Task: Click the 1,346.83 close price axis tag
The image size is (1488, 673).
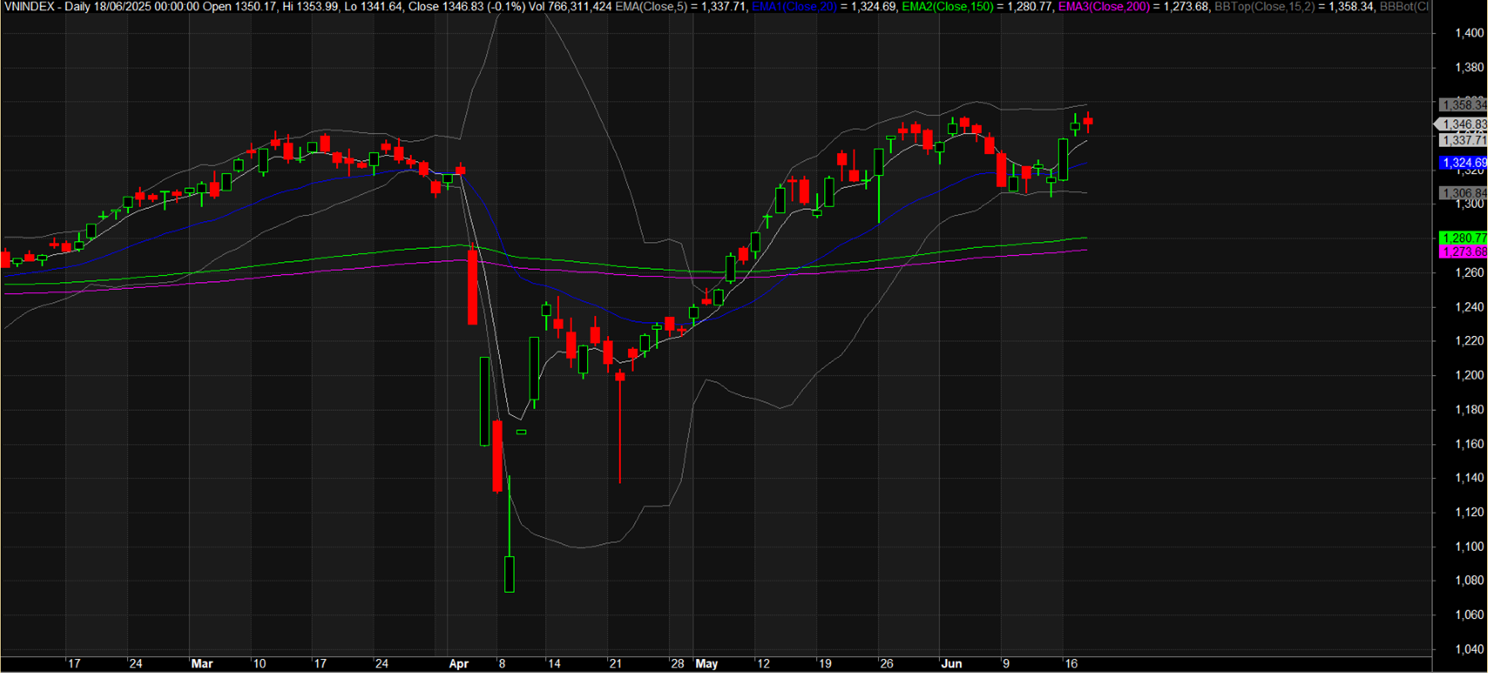Action: click(x=1463, y=124)
